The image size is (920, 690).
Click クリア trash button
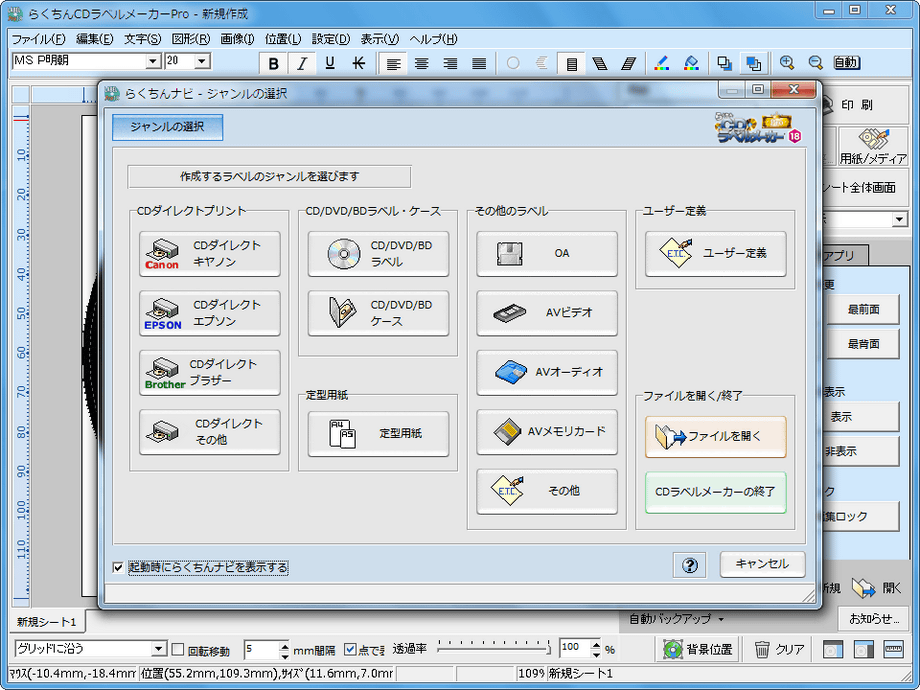780,650
